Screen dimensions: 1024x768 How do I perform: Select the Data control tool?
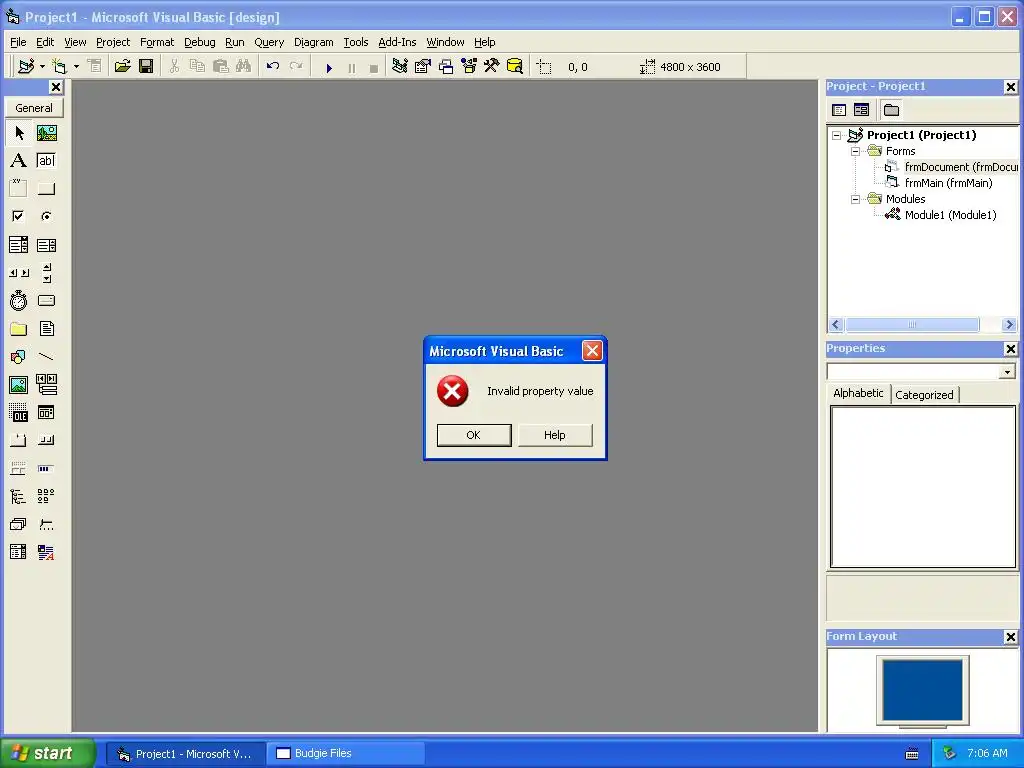pyautogui.click(x=46, y=385)
